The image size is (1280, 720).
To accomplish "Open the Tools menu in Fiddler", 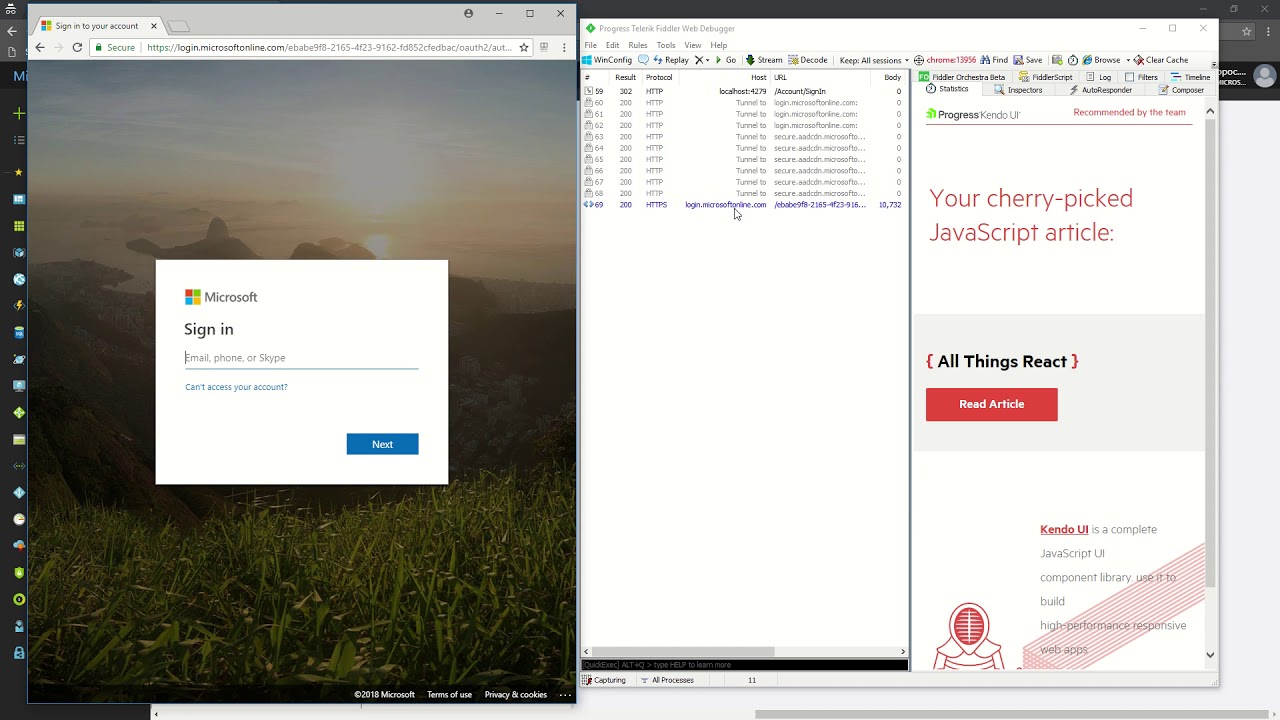I will point(666,45).
